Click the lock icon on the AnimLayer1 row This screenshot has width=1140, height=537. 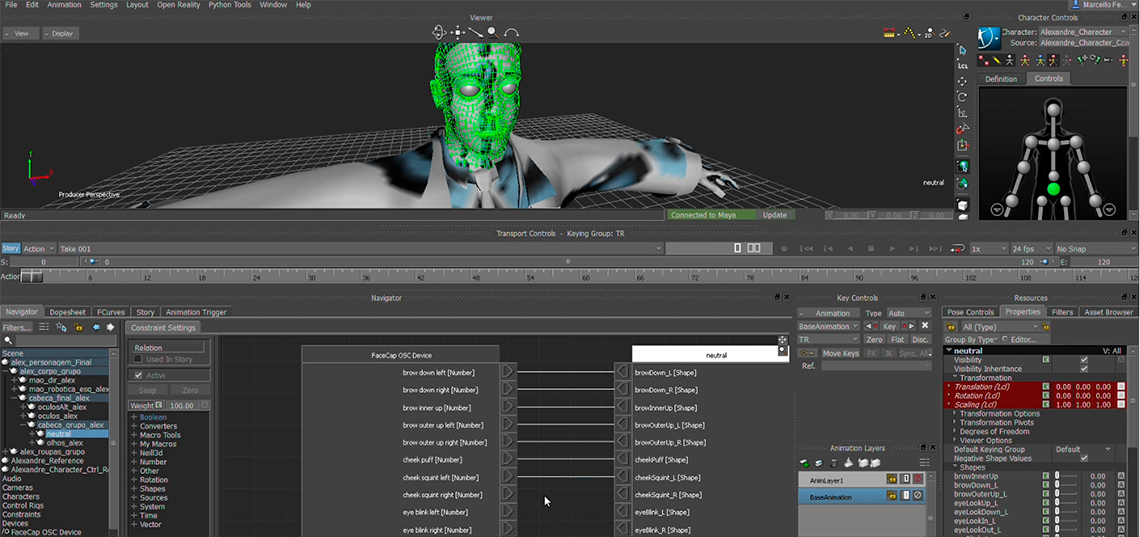tap(890, 479)
